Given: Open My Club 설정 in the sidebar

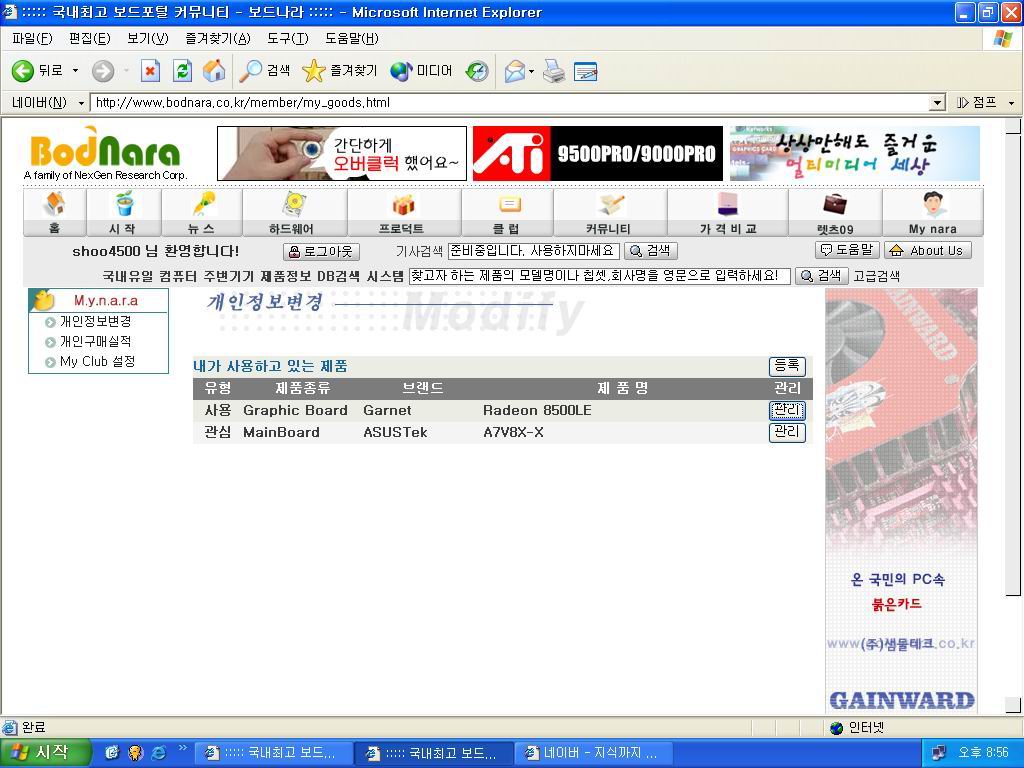Looking at the screenshot, I should (x=97, y=361).
